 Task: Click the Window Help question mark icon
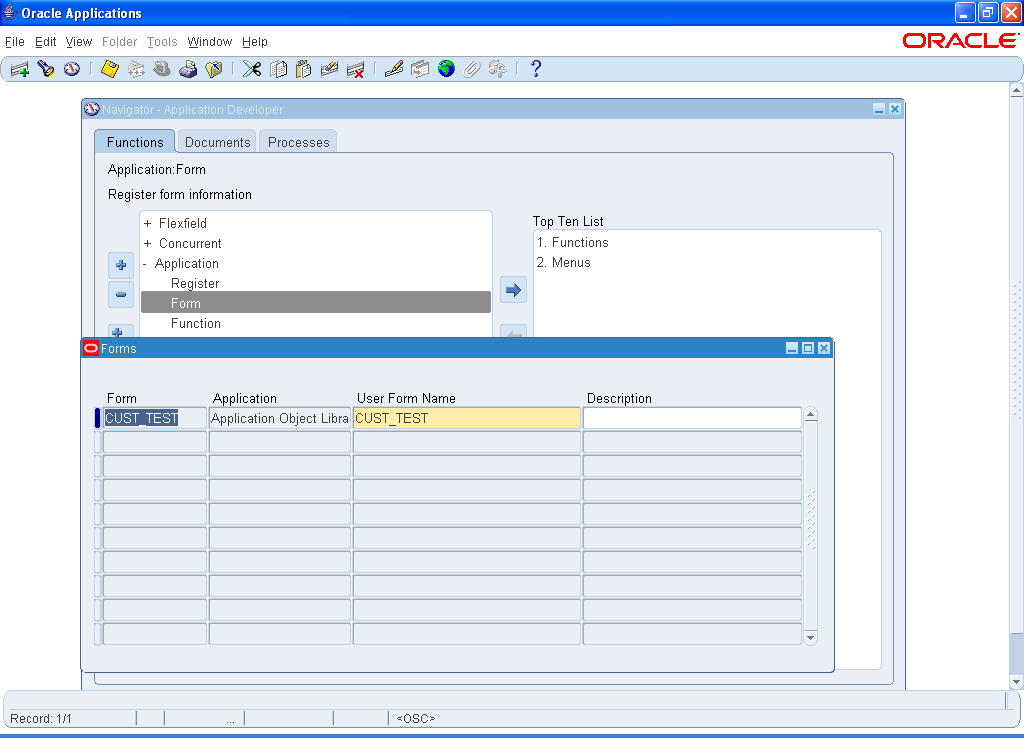point(536,69)
